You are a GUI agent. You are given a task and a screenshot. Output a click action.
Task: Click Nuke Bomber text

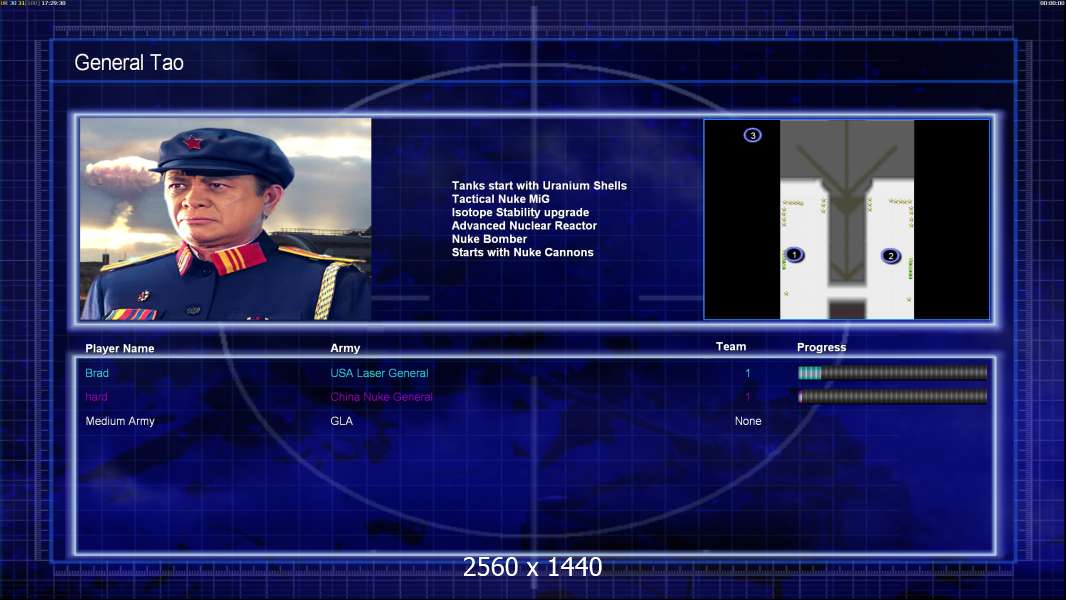point(489,239)
